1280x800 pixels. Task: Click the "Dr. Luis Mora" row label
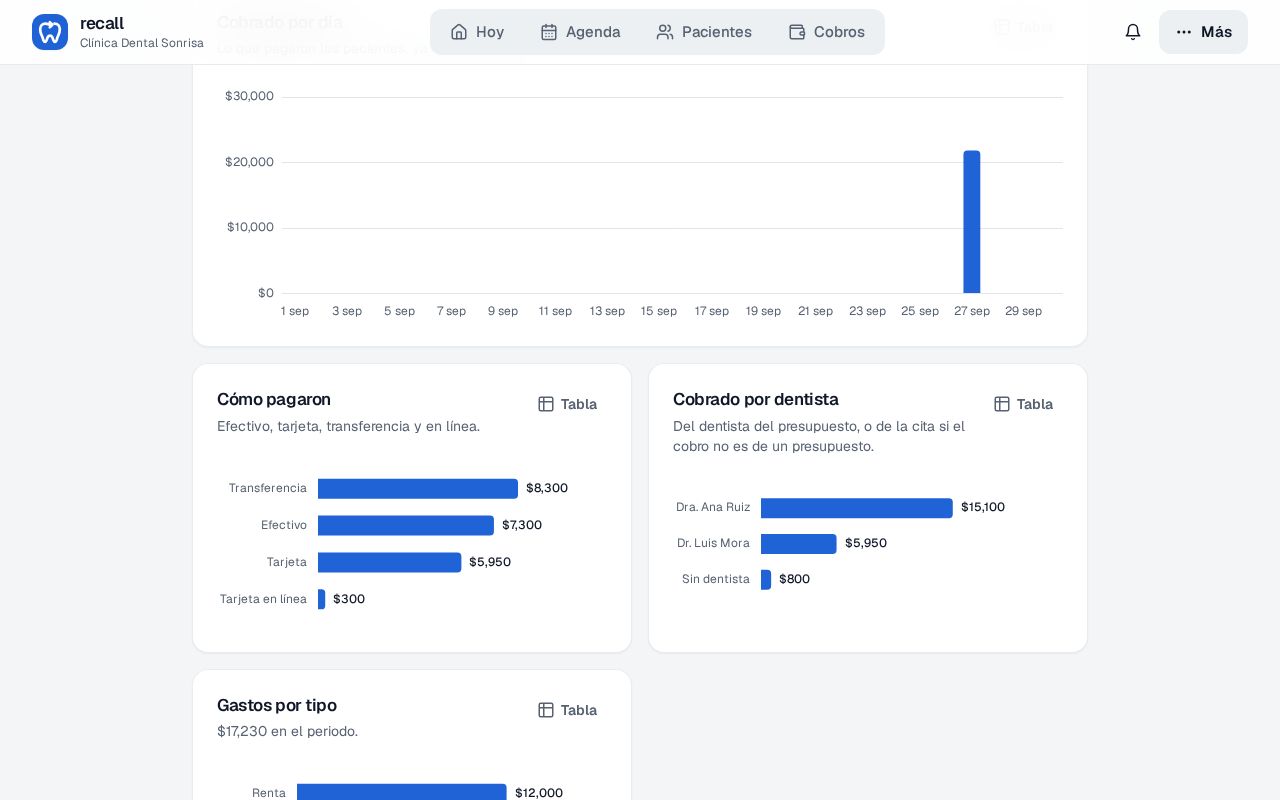(x=713, y=543)
